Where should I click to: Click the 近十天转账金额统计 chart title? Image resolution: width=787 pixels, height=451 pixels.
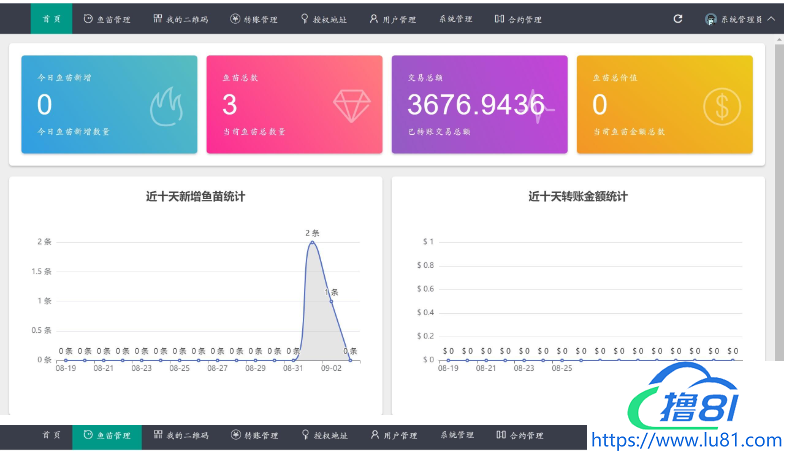tap(578, 197)
